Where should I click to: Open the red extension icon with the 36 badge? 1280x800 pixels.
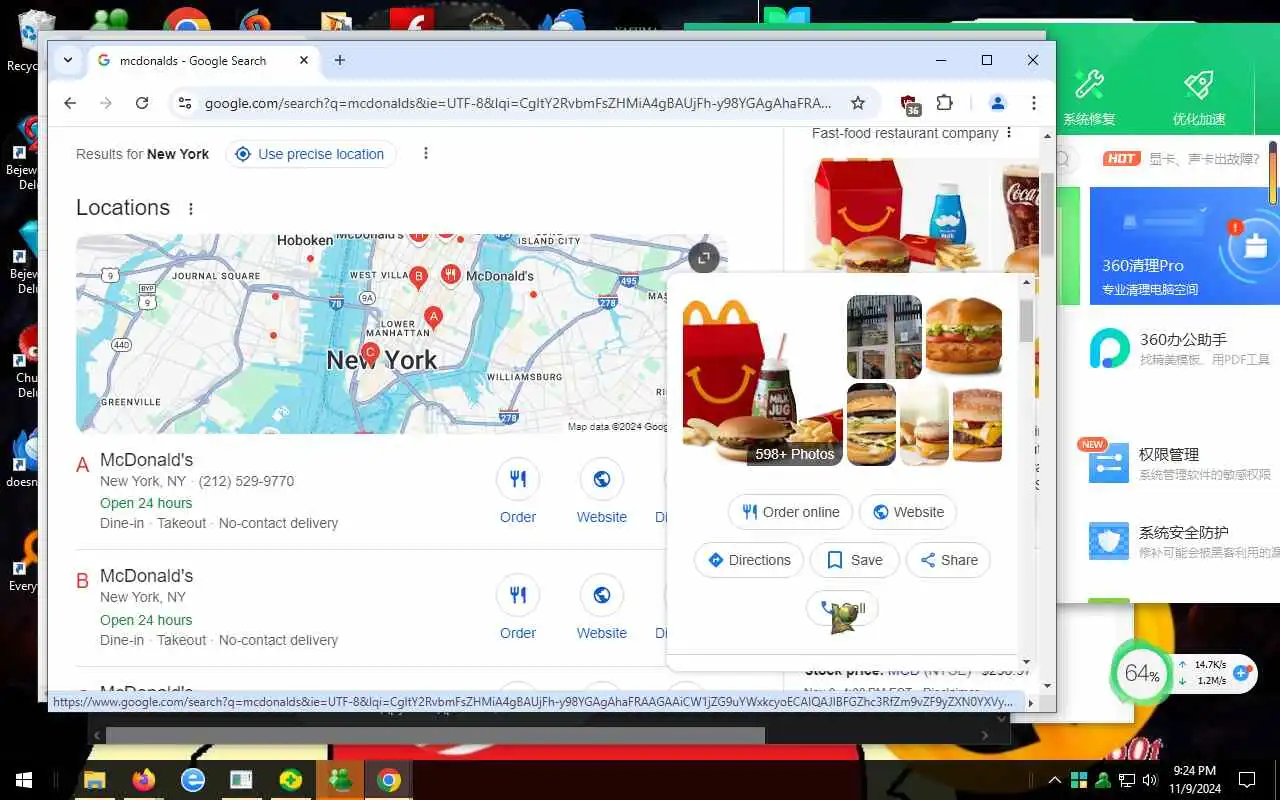(x=909, y=104)
